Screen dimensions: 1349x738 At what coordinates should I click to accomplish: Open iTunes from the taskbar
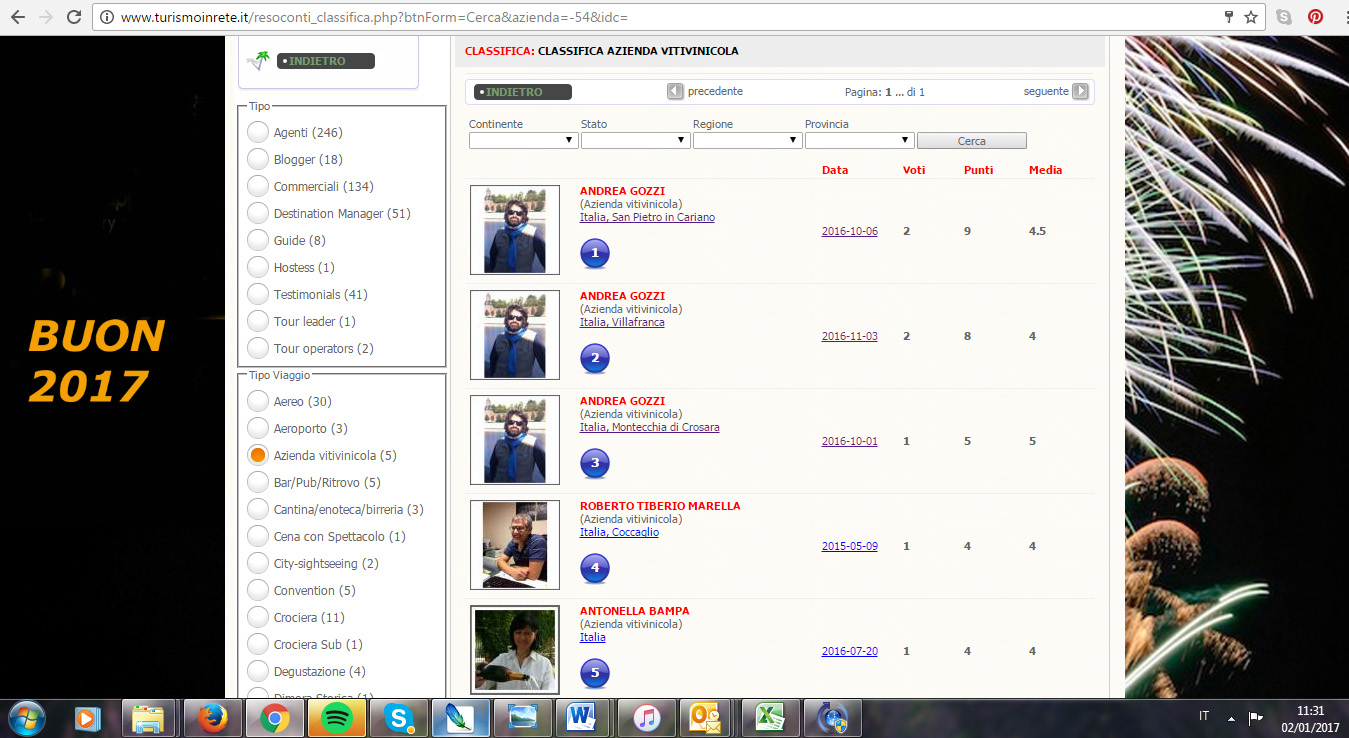[x=646, y=718]
